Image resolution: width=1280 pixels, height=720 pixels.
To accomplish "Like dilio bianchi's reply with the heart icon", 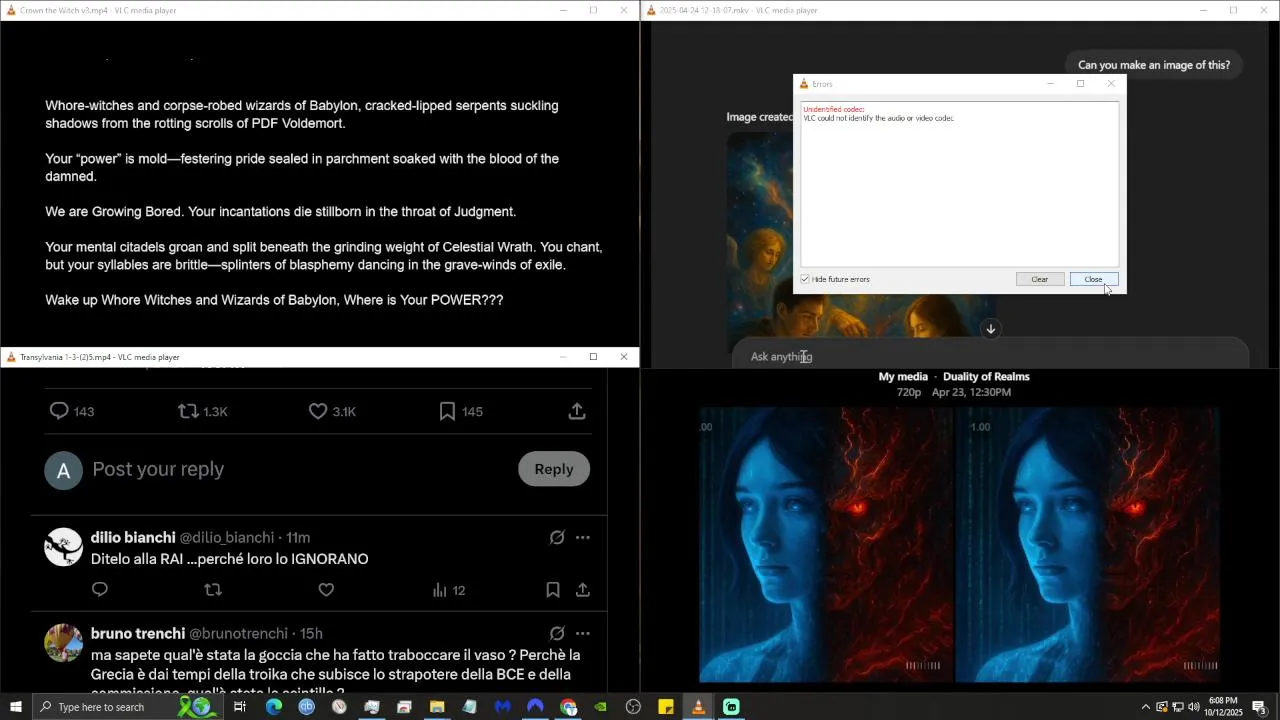I will point(326,590).
